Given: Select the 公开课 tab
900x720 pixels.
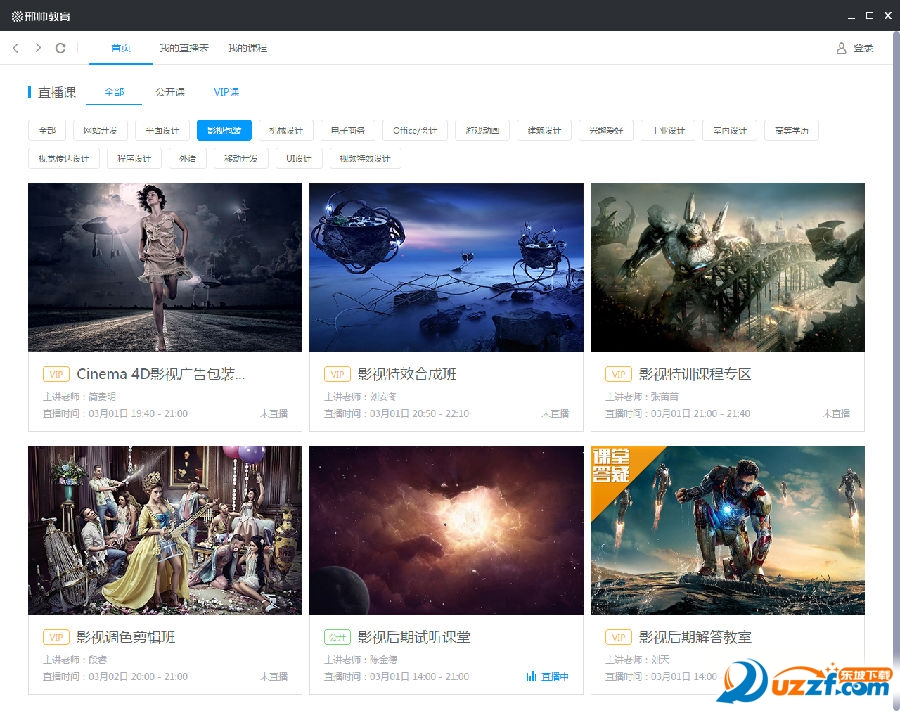Looking at the screenshot, I should click(170, 92).
